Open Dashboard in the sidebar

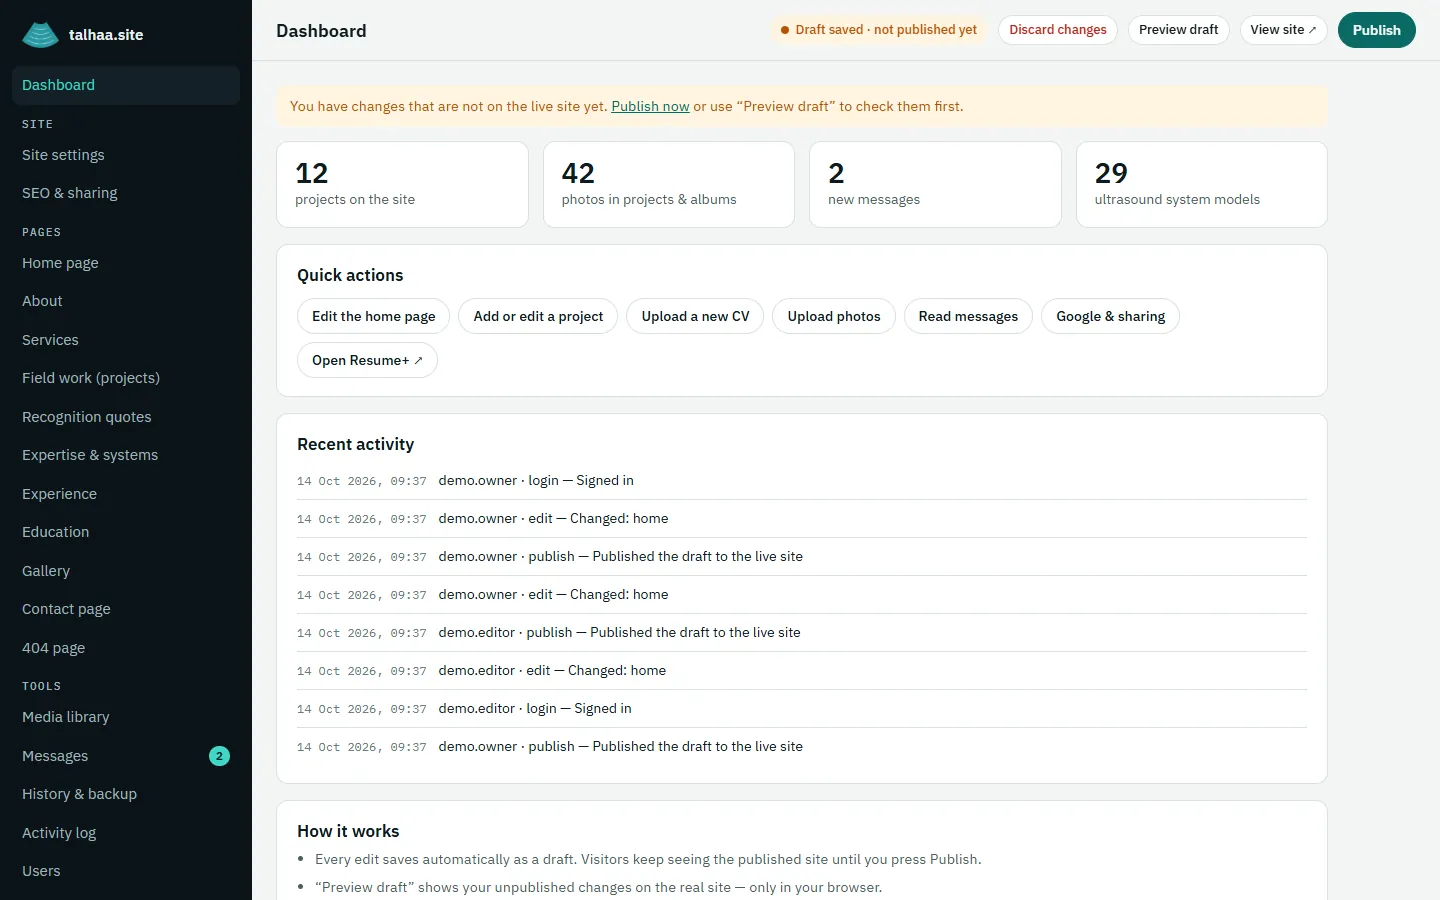[x=126, y=85]
